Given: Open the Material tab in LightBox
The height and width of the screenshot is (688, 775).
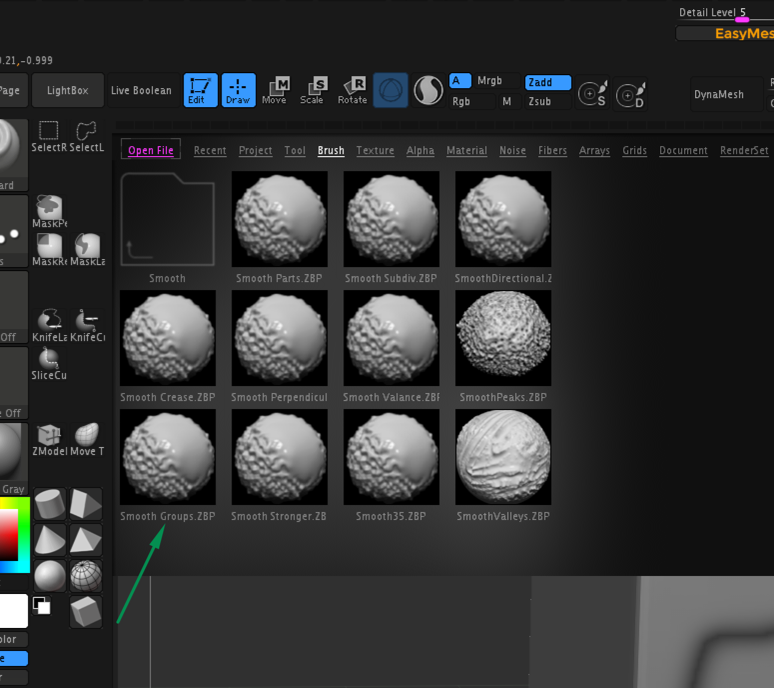Looking at the screenshot, I should (466, 151).
